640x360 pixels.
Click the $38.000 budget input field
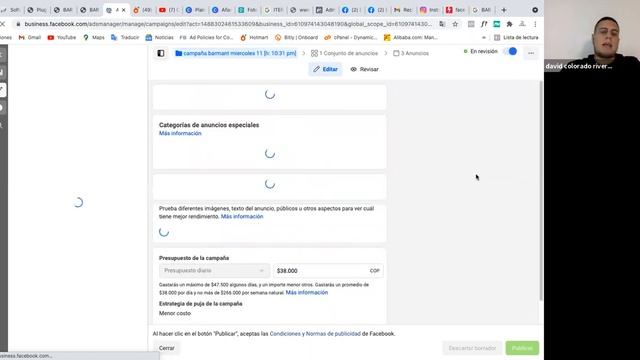point(328,271)
